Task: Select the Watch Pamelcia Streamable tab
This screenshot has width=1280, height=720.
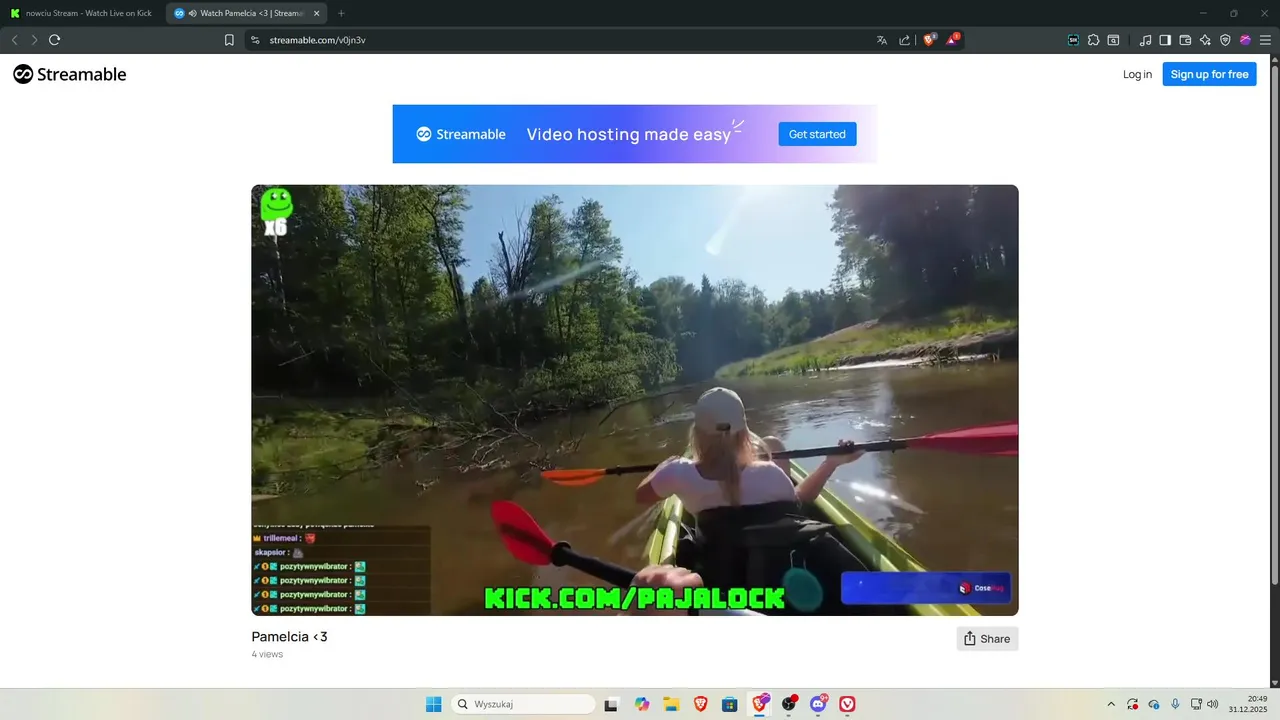Action: pyautogui.click(x=247, y=13)
